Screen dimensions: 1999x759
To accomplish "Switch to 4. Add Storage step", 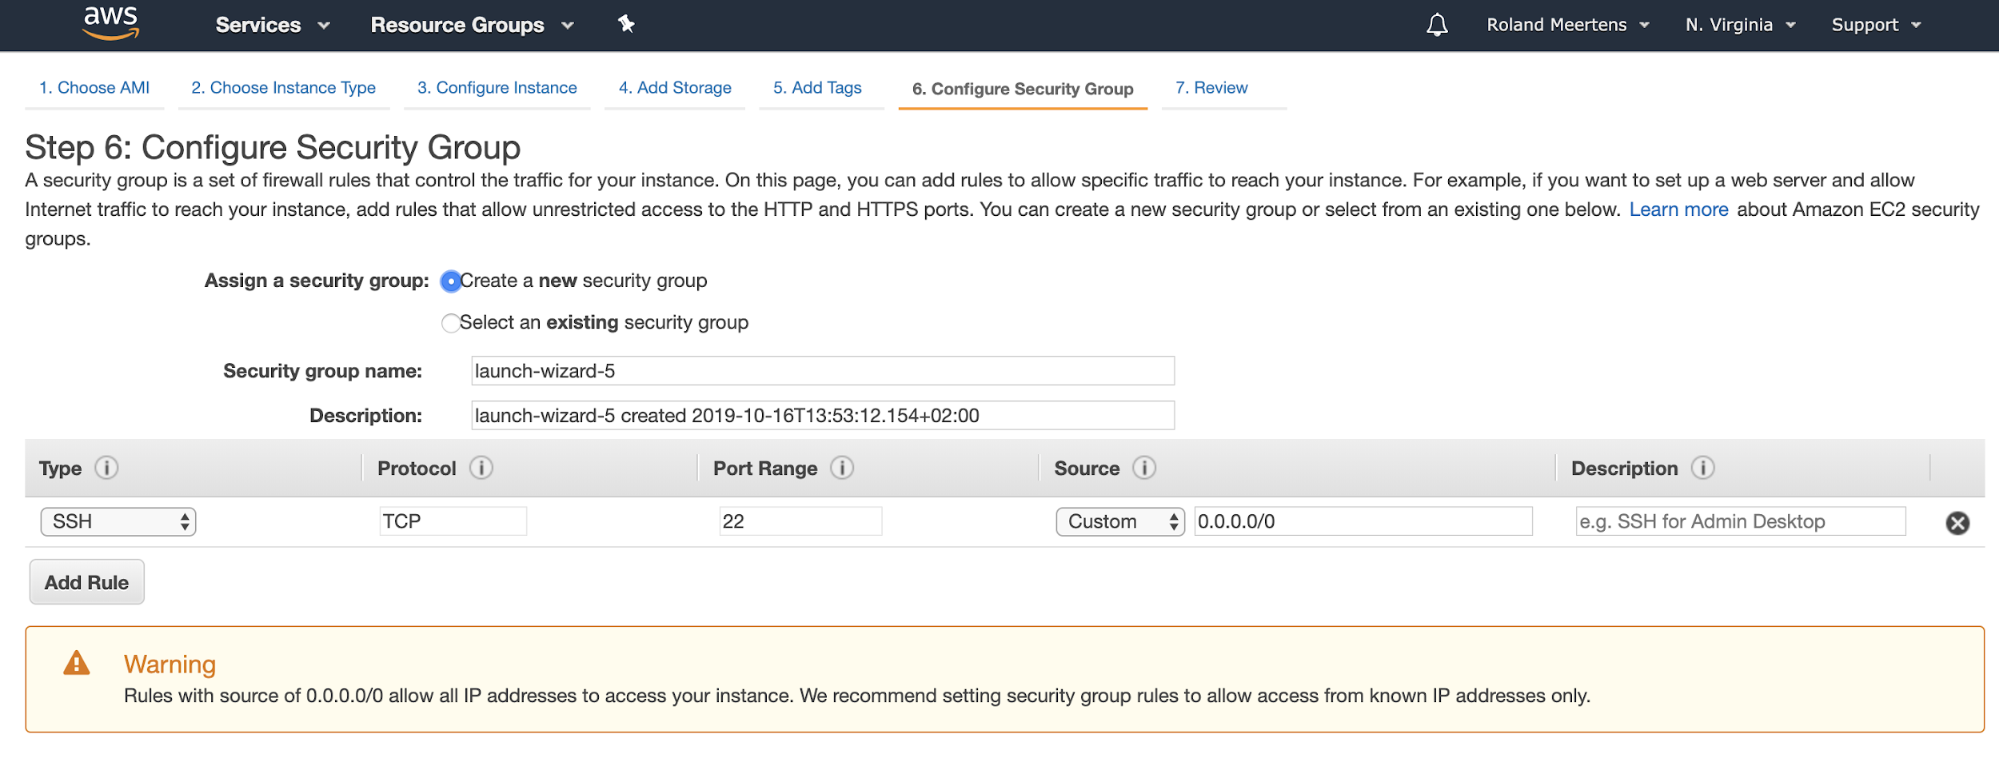I will click(x=675, y=88).
